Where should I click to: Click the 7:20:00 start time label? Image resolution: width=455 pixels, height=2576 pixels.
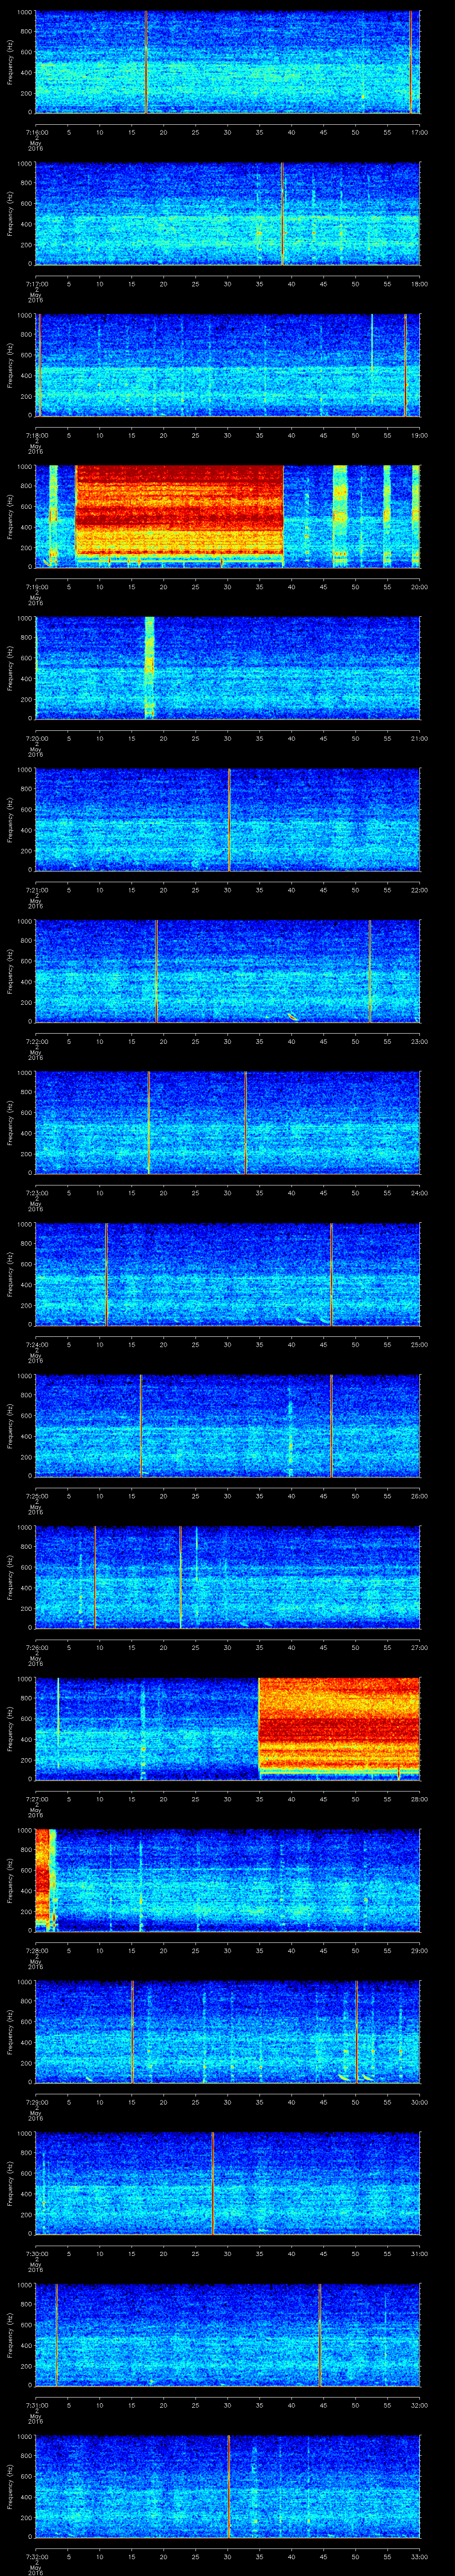36,738
